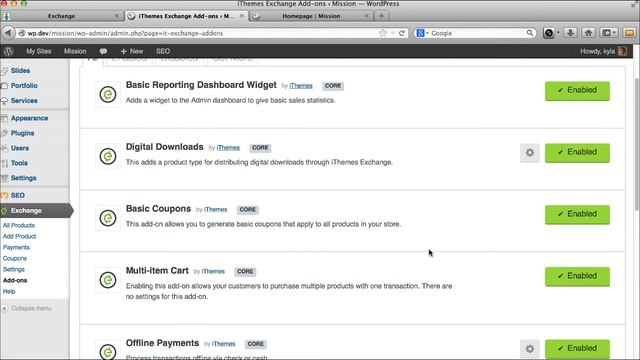The height and width of the screenshot is (360, 640).
Task: Go to All Products under Exchange
Action: tap(19, 225)
